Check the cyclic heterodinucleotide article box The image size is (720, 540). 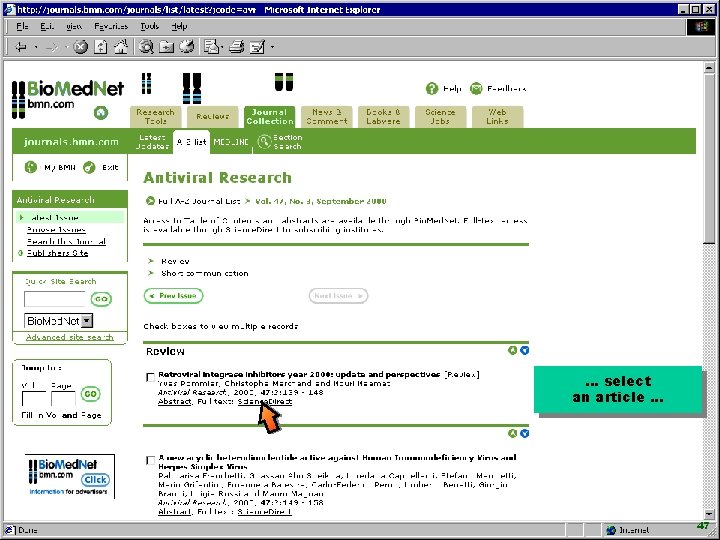click(150, 461)
